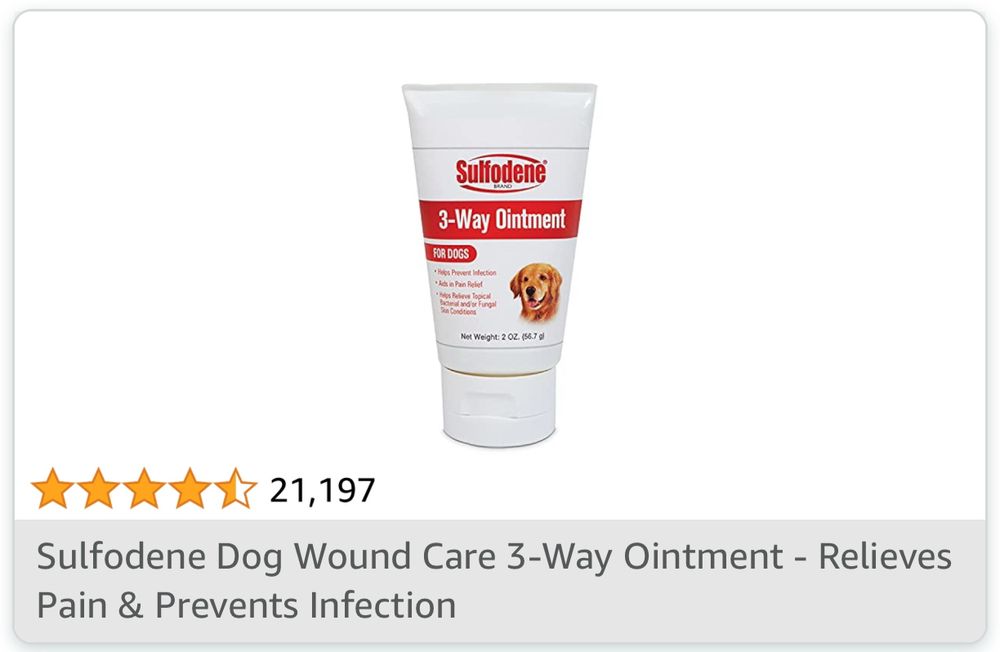1000x652 pixels.
Task: Click the word 'Relieves' in the product title
Action: click(x=885, y=556)
